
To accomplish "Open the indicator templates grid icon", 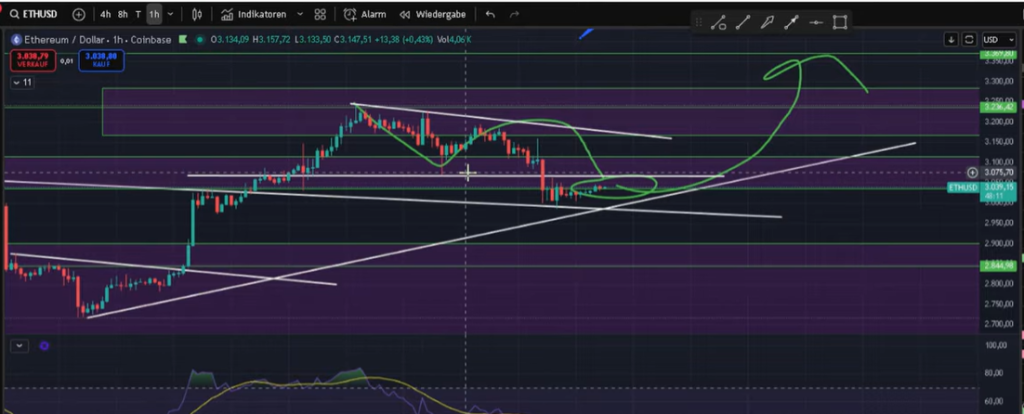I will tap(319, 15).
